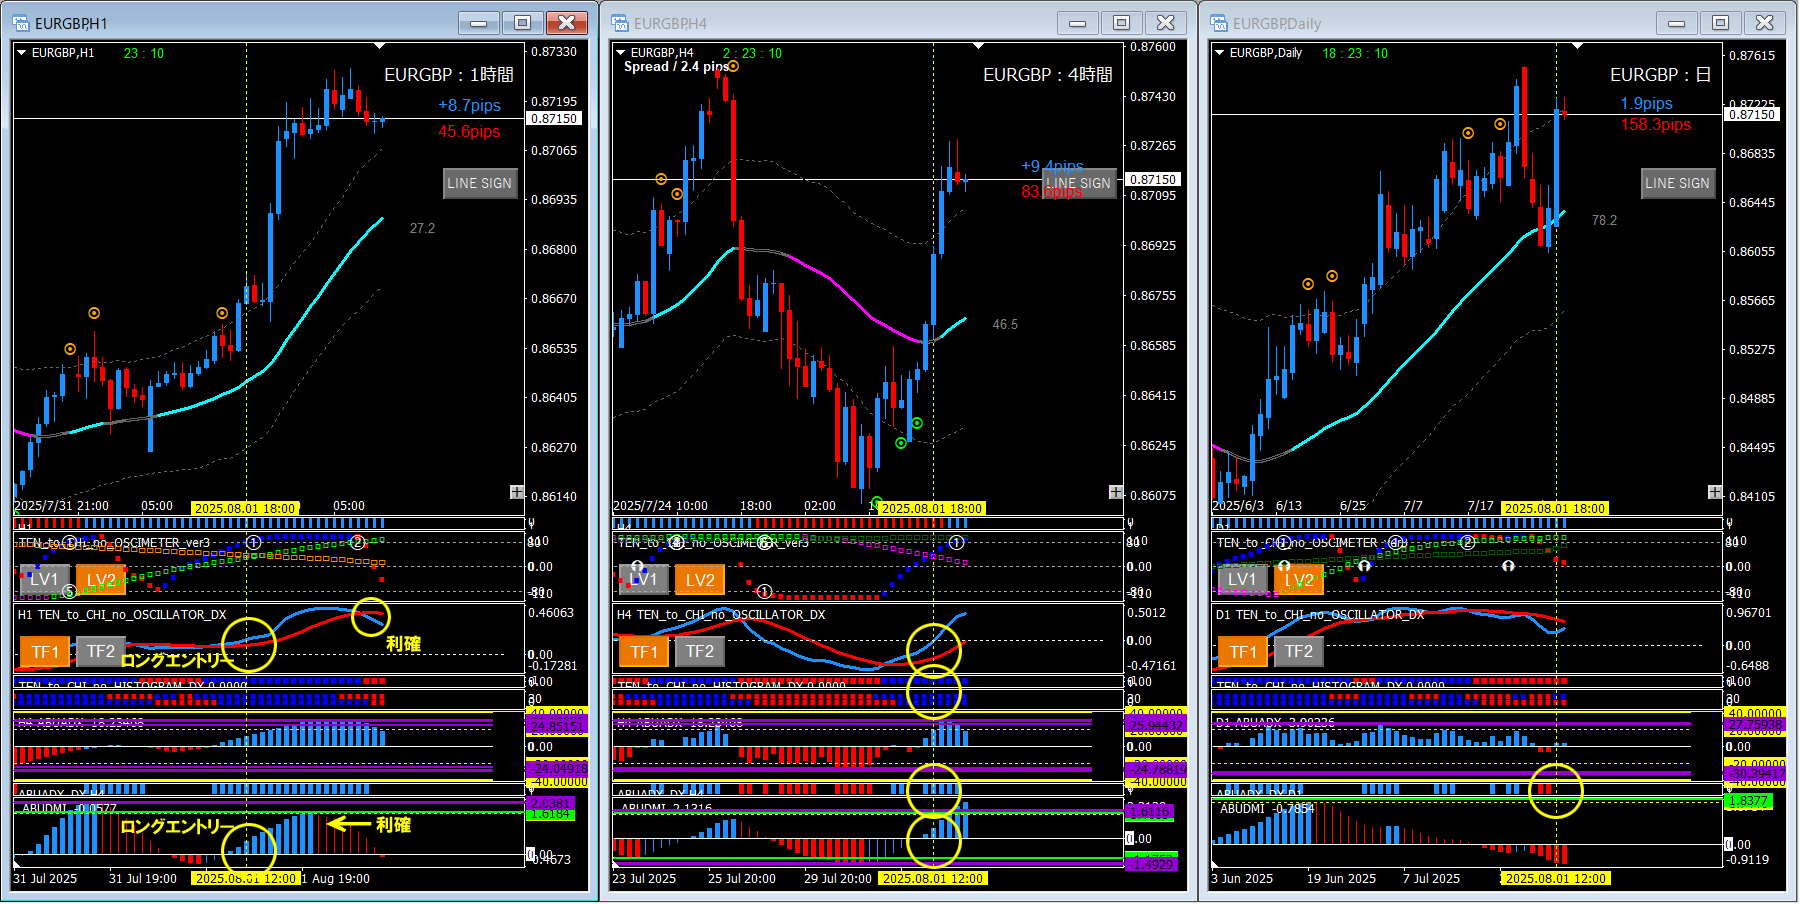The width and height of the screenshot is (1800, 904).
Task: Open the dropdown arrow beside EURGBP,H1 label
Action: click(x=22, y=53)
